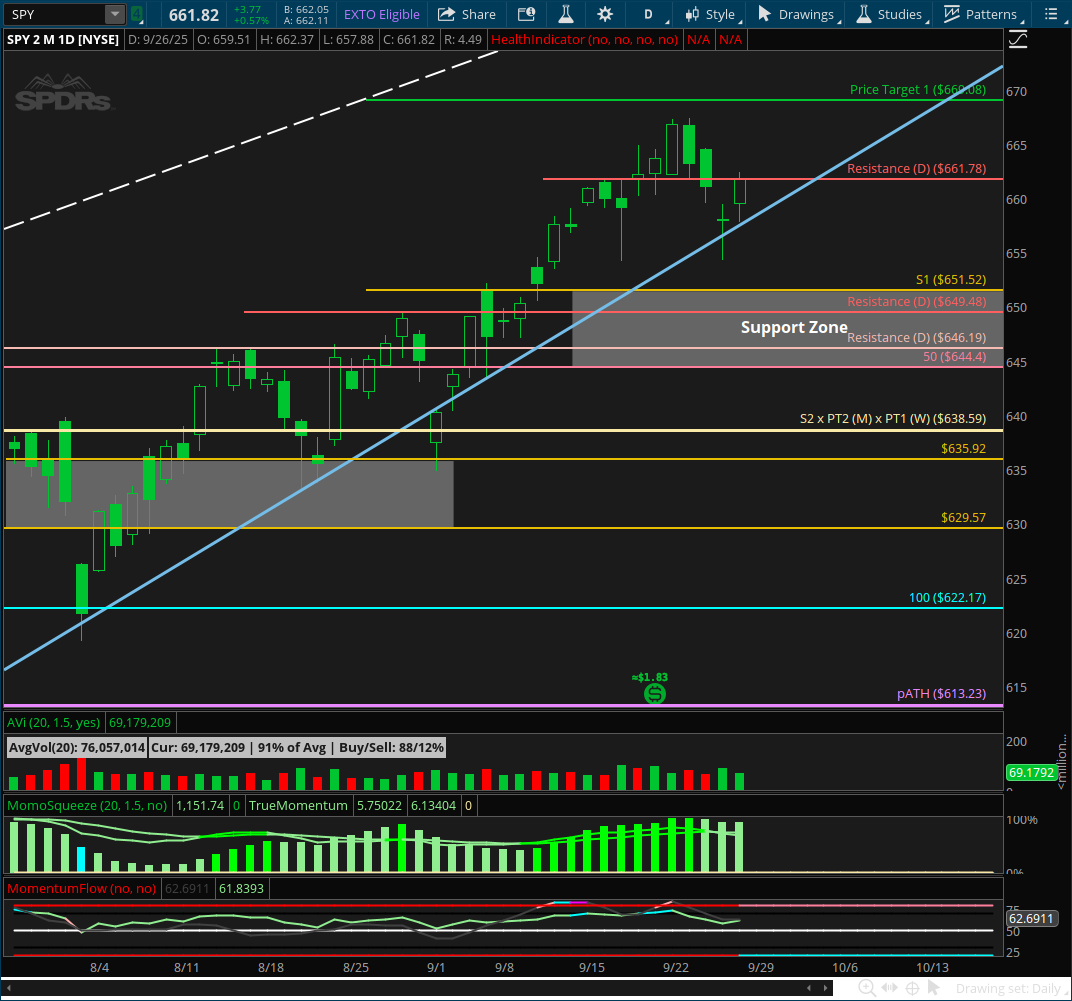Click the pan left-right arrows icon
This screenshot has height=1001, width=1072.
889,988
